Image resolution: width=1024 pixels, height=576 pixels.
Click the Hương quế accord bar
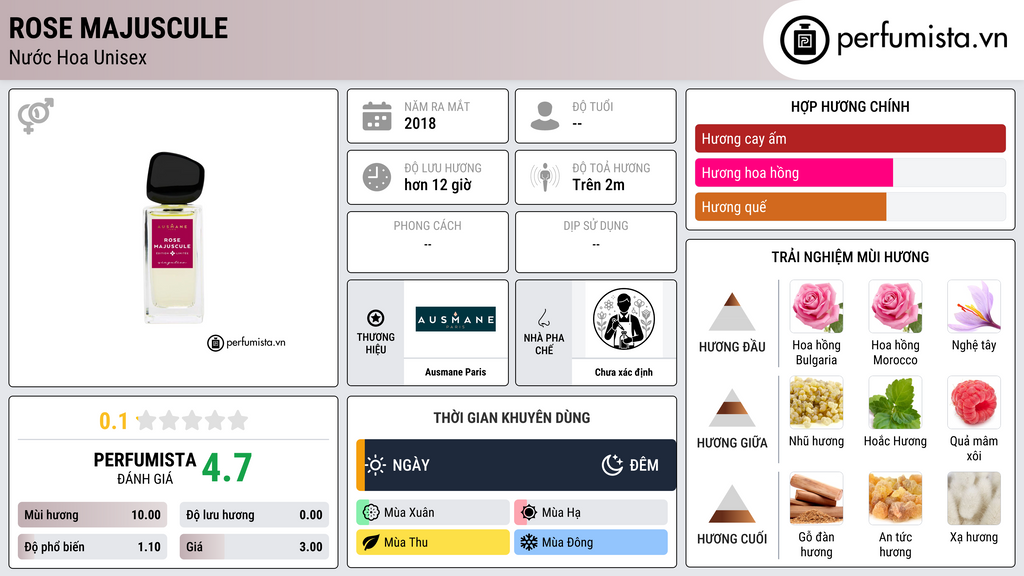point(850,207)
